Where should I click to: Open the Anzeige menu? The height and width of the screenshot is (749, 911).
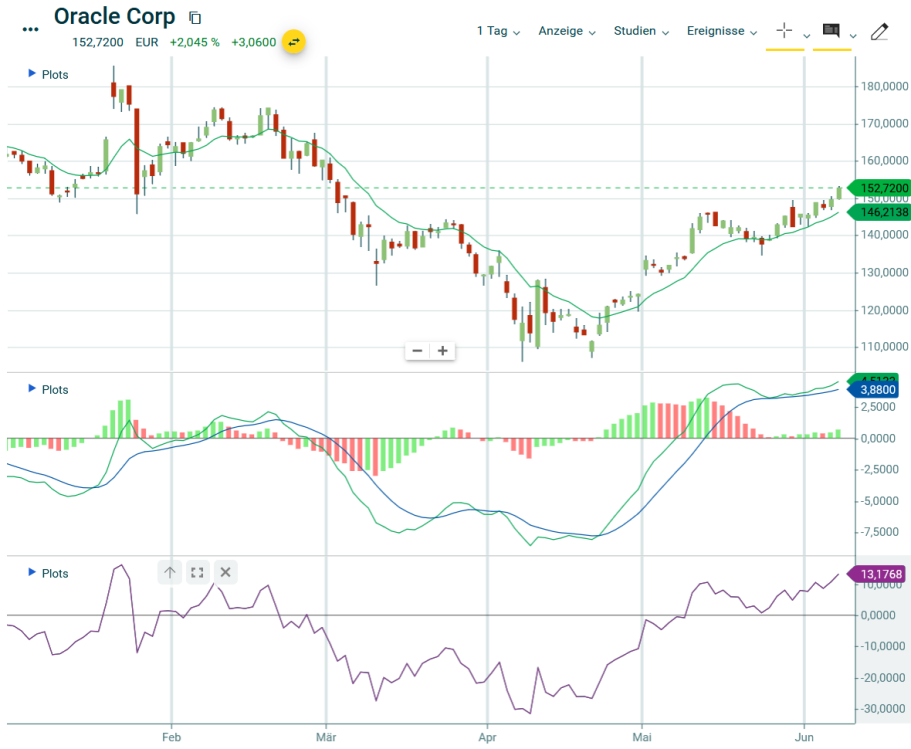[567, 31]
